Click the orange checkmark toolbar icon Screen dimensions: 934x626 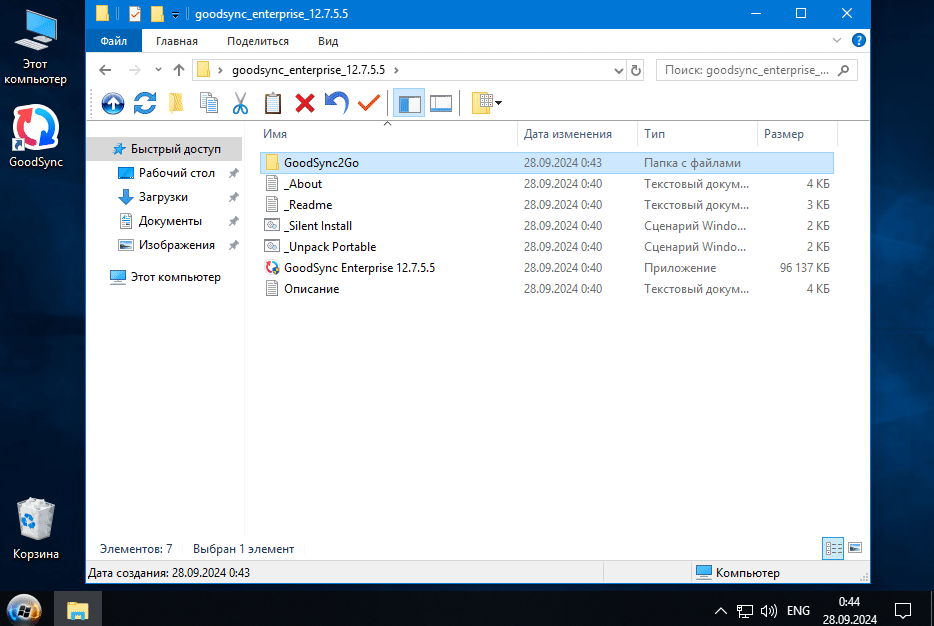click(x=369, y=104)
